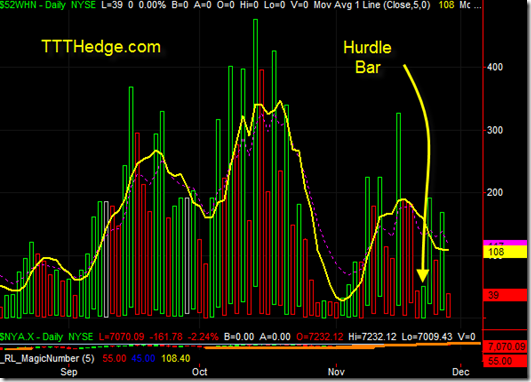Click the red 55.00 axis marker at bottom right
The height and width of the screenshot is (382, 531).
click(x=505, y=361)
